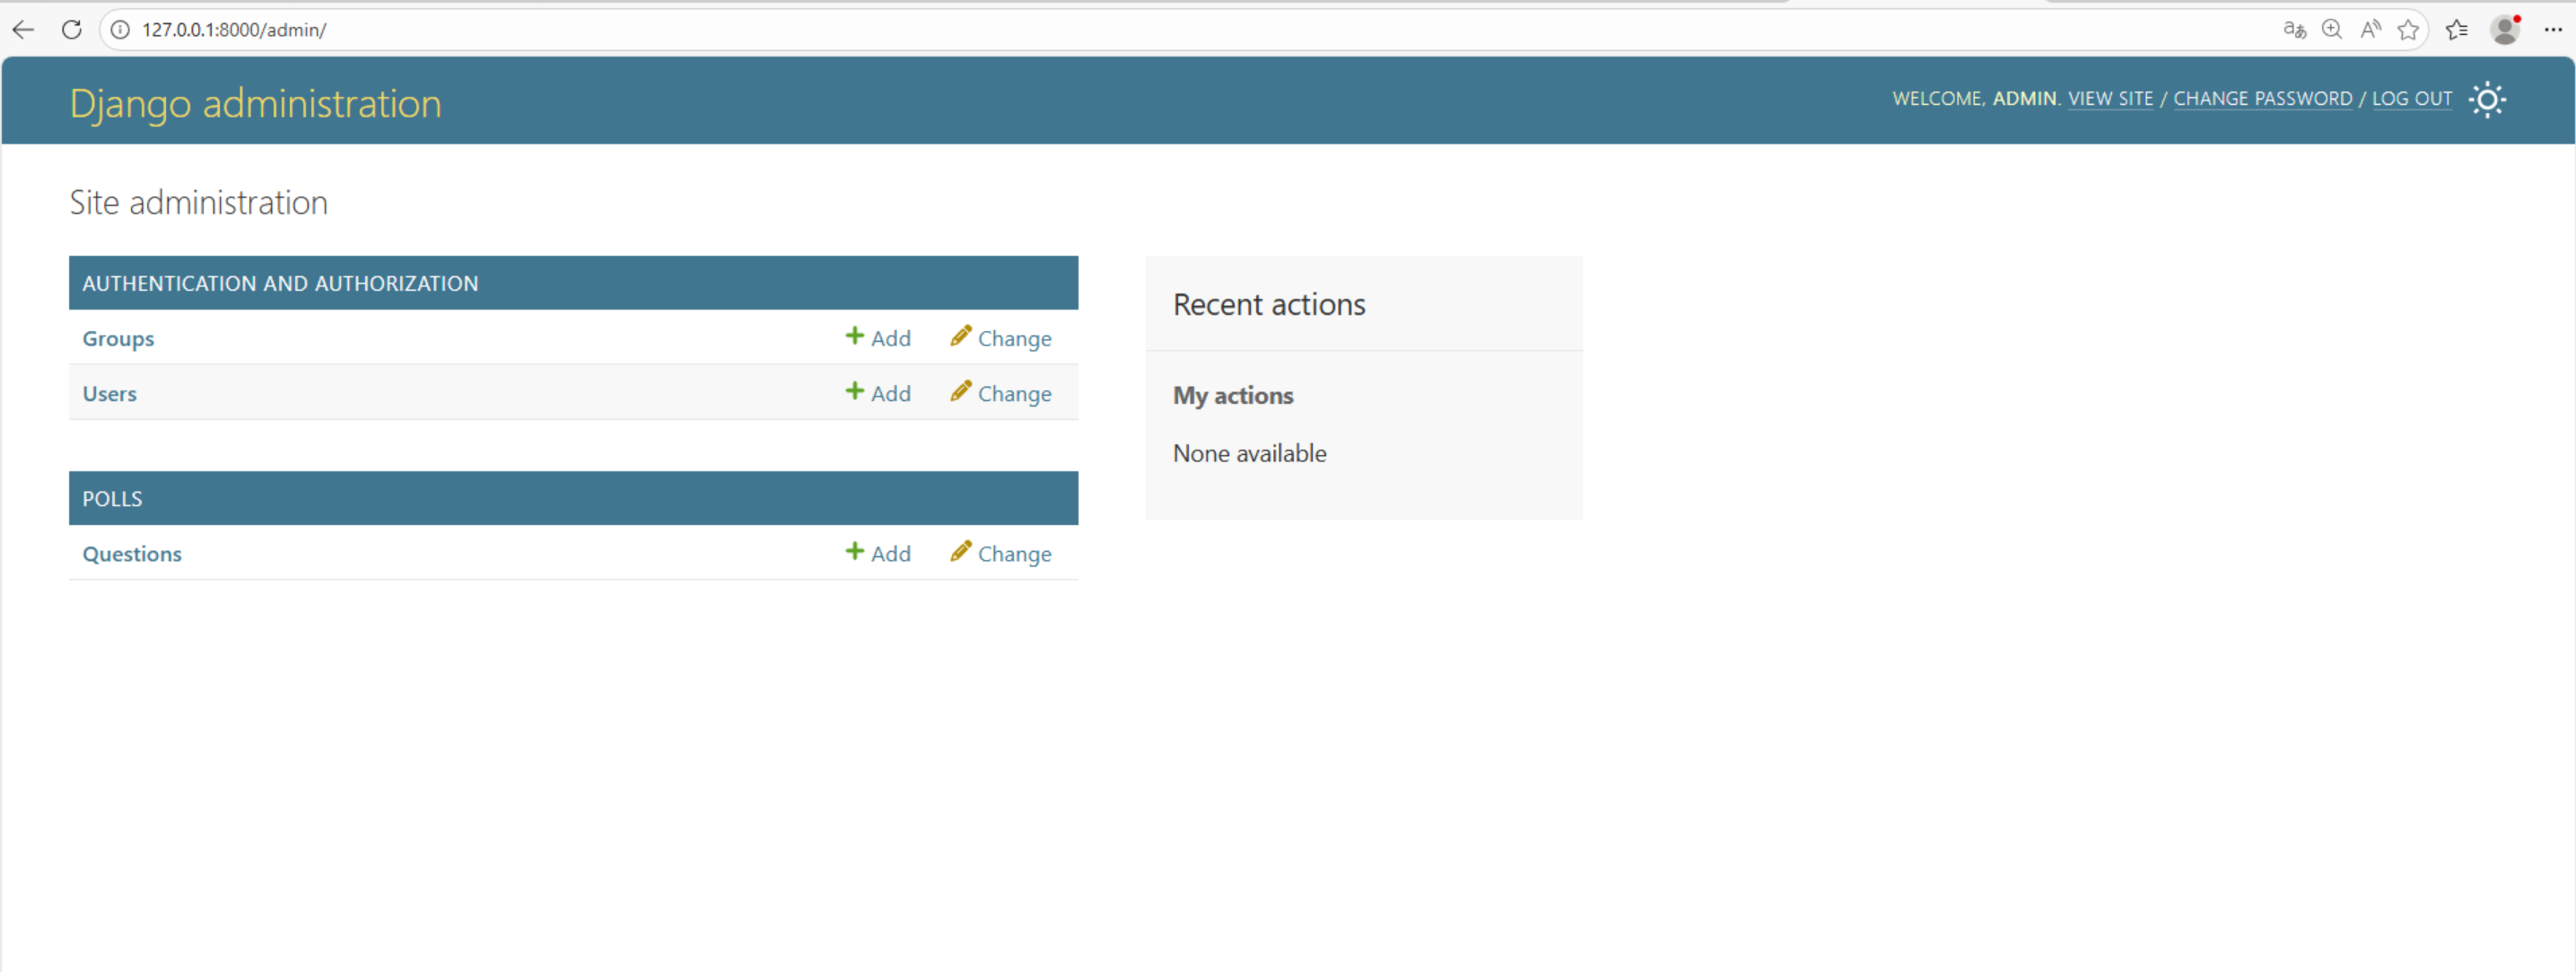Viewport: 2576px width, 972px height.
Task: Add a new Question in Polls
Action: tap(878, 553)
